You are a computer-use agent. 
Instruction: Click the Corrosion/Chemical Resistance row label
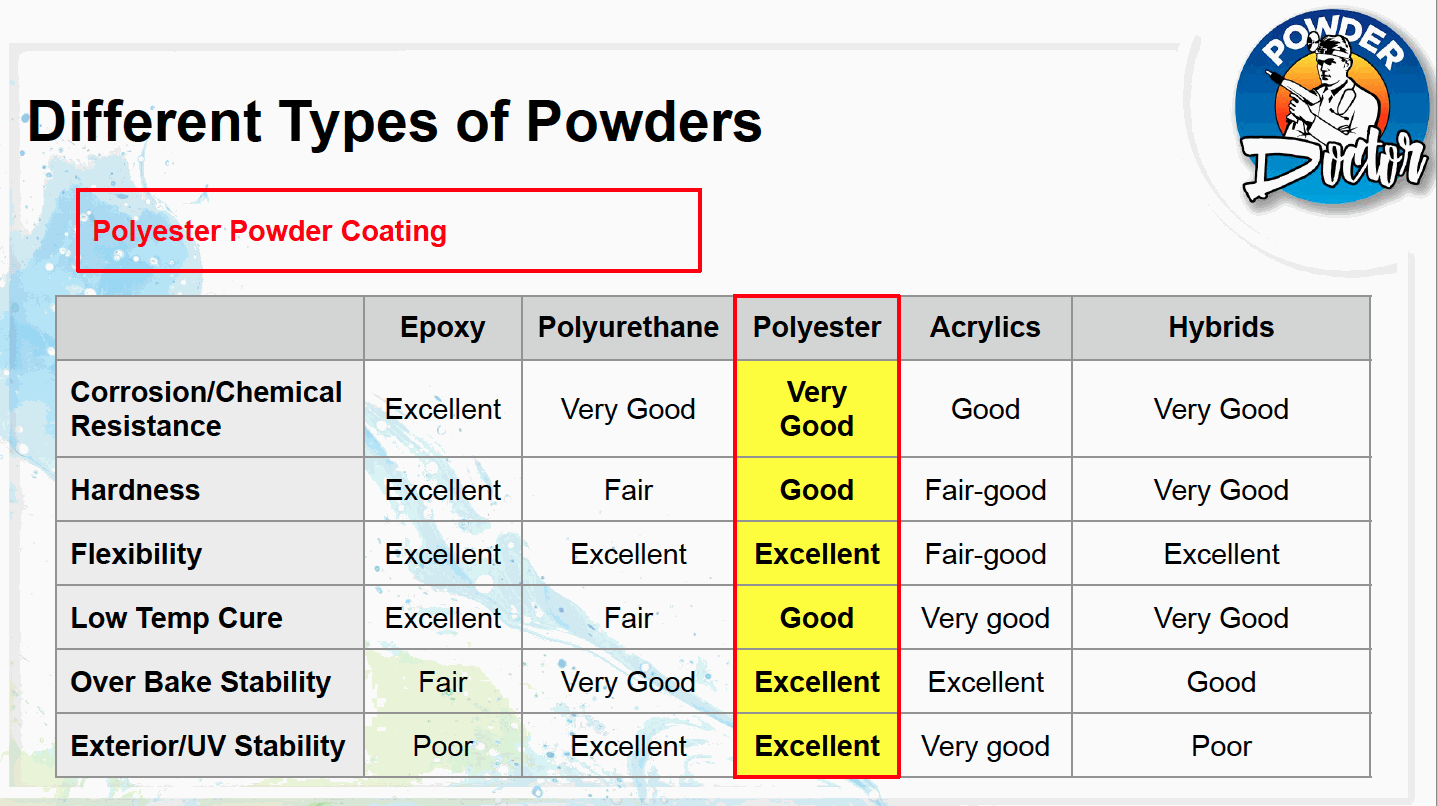coord(207,409)
